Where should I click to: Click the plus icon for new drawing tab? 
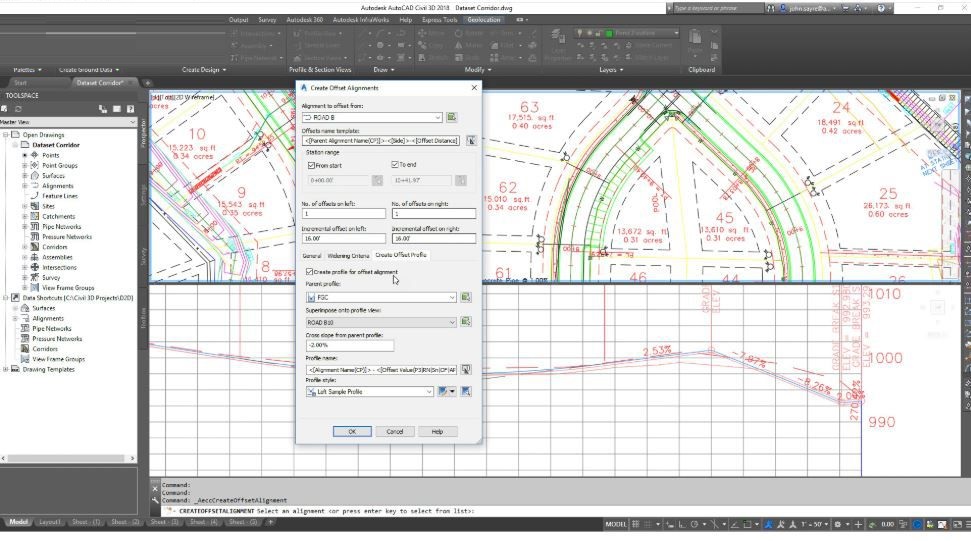pyautogui.click(x=147, y=83)
